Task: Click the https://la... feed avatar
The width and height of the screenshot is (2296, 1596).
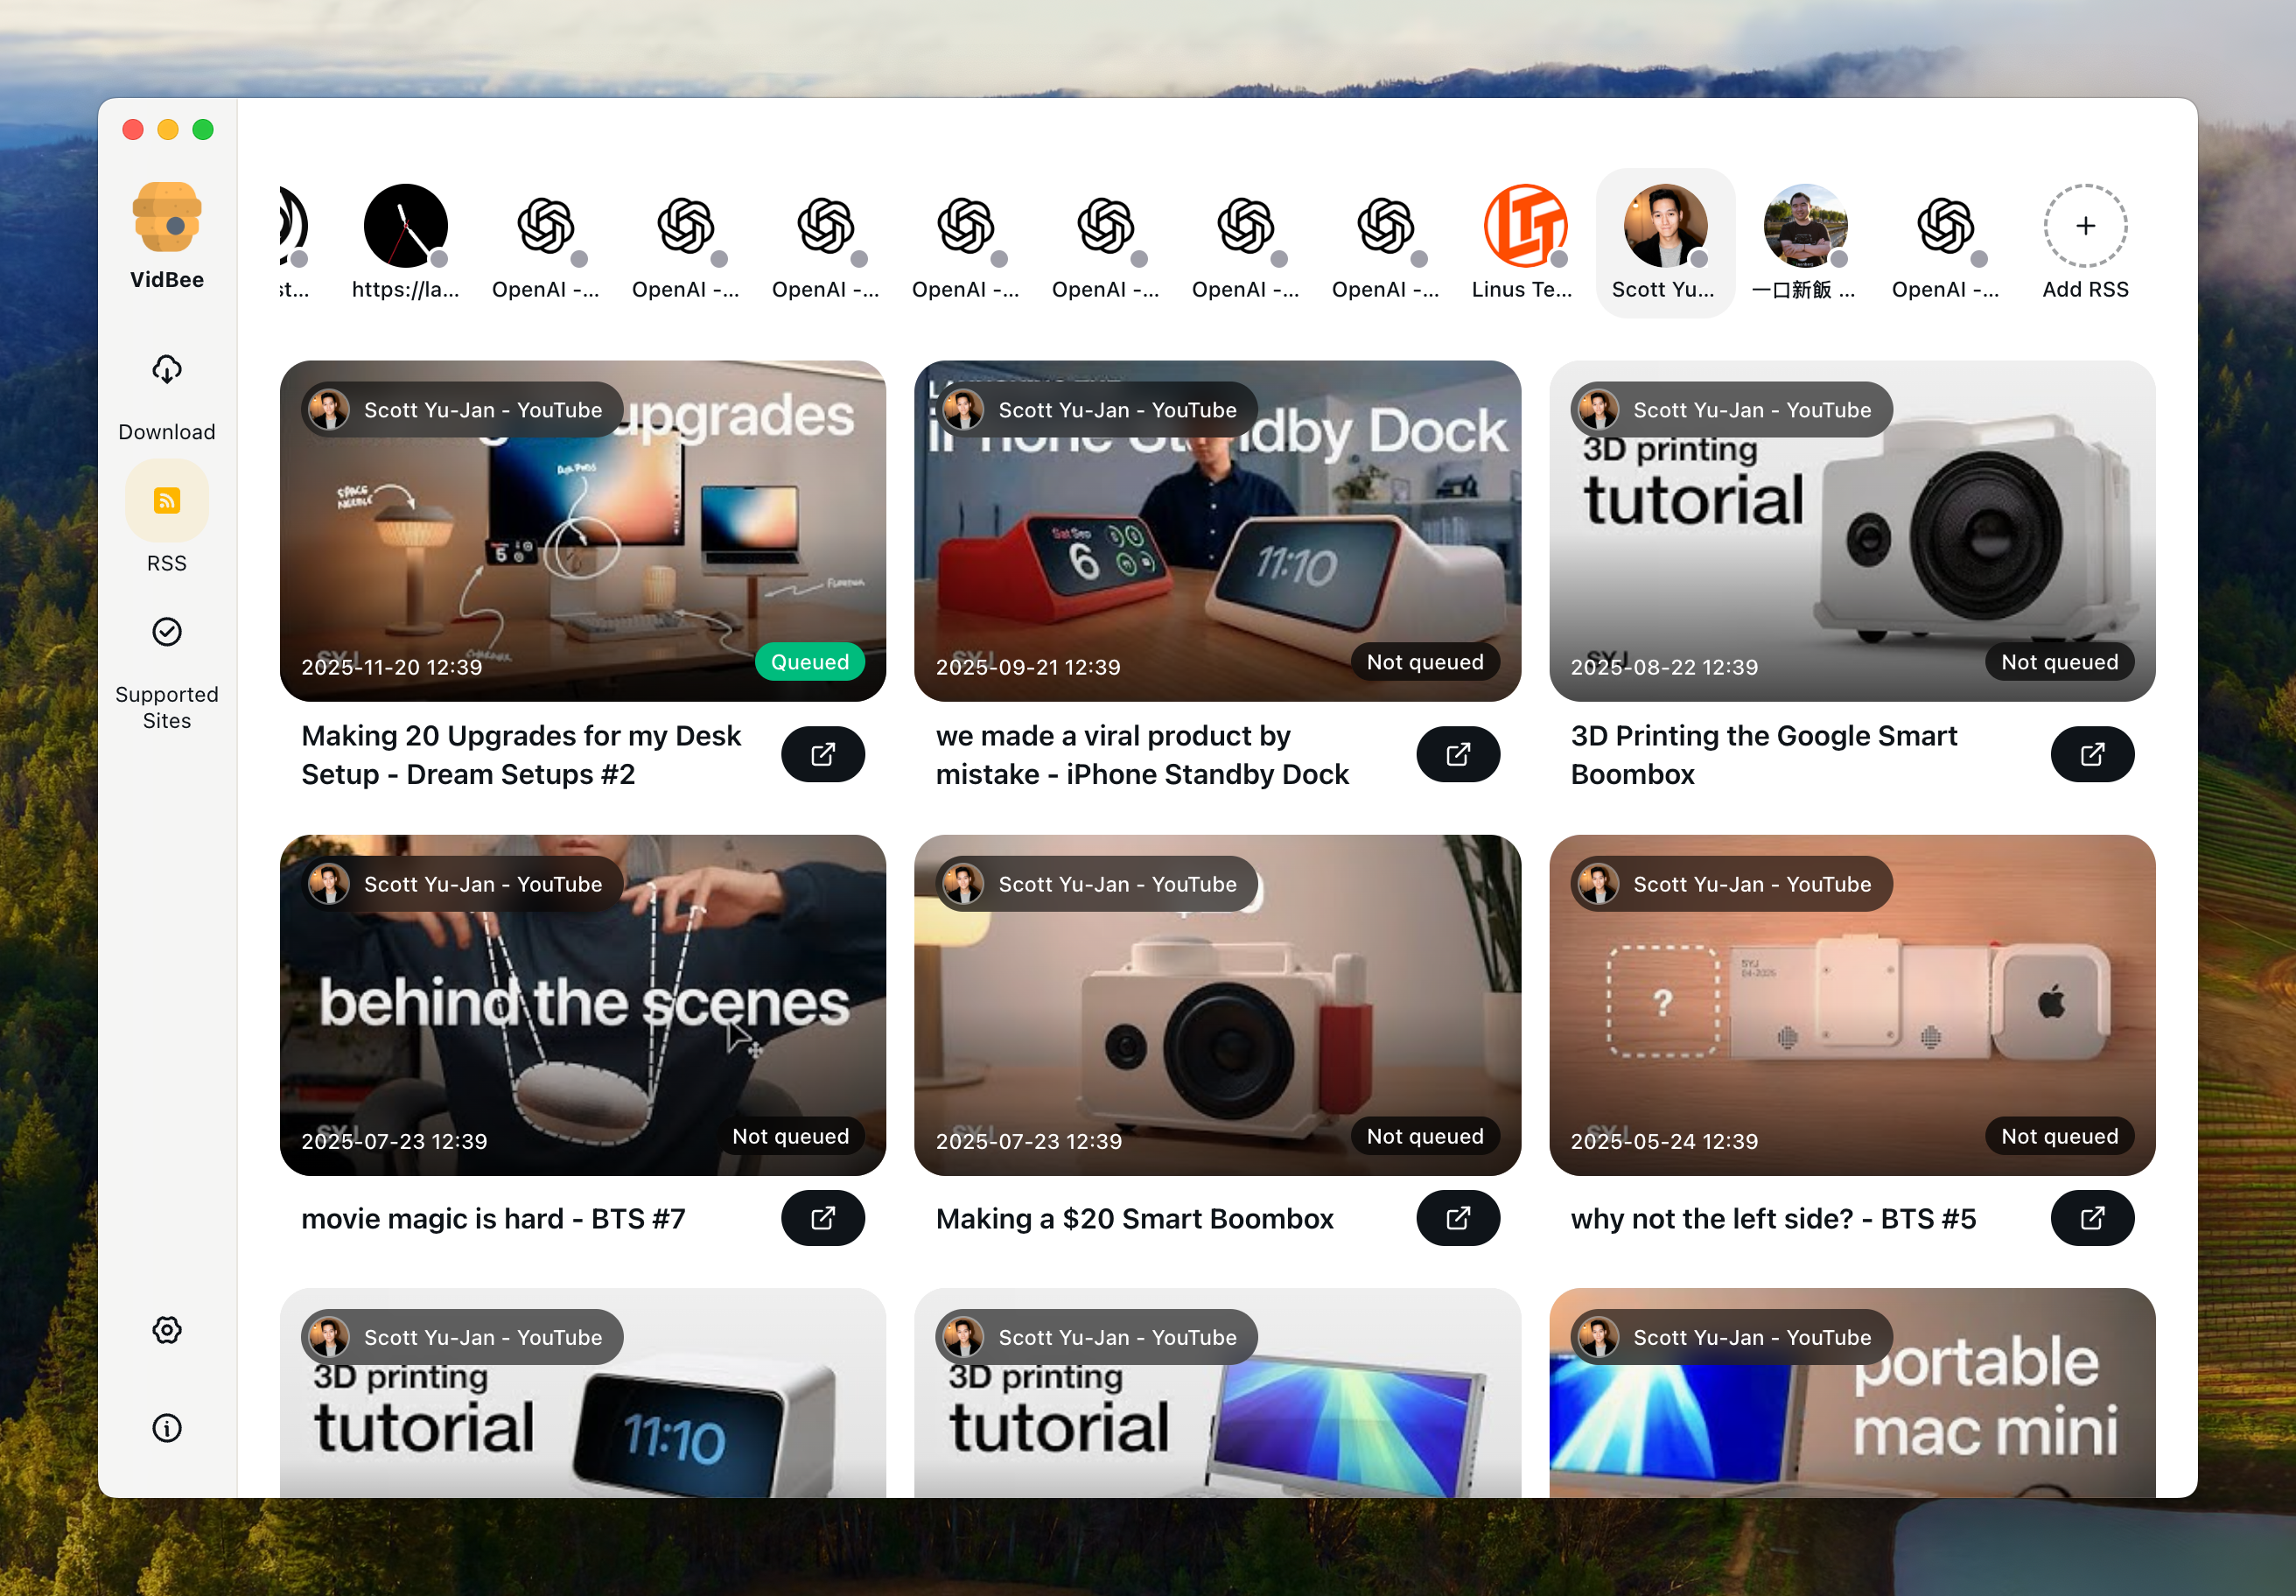Action: point(405,225)
